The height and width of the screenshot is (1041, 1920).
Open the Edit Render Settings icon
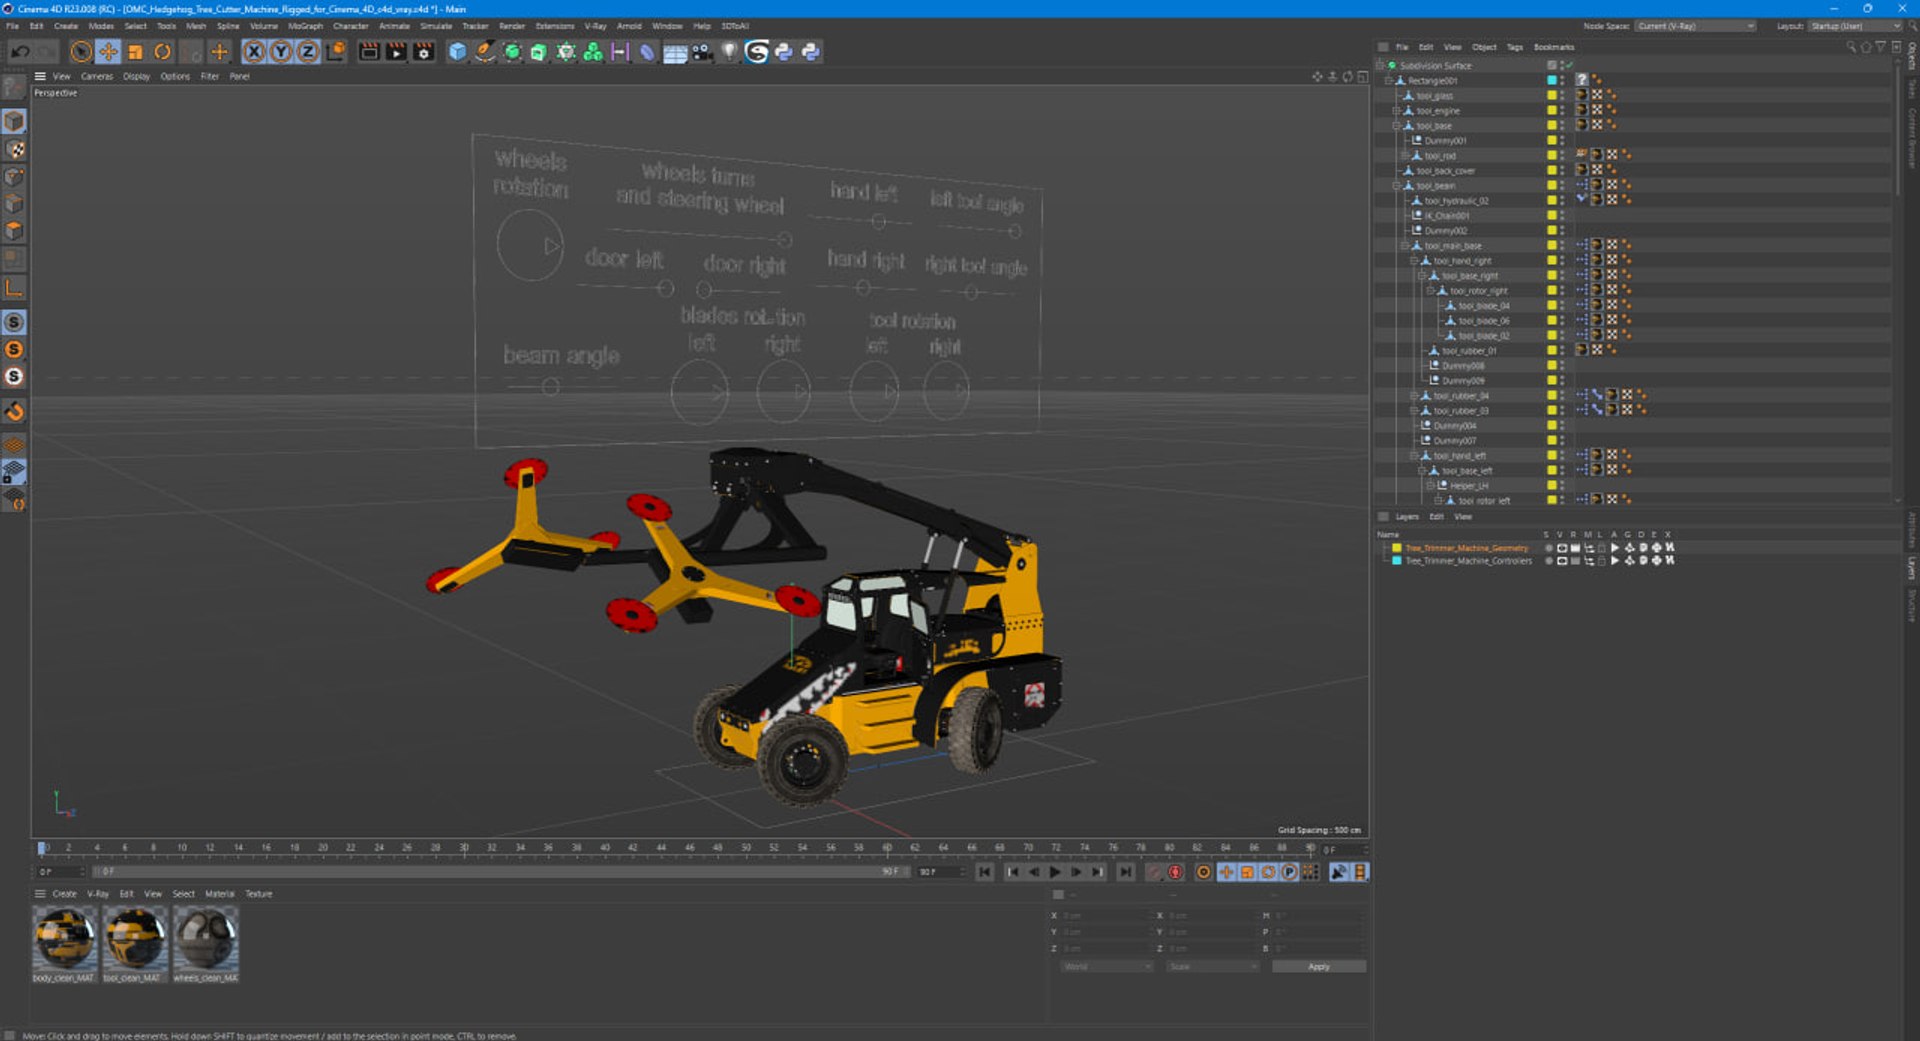(x=424, y=52)
